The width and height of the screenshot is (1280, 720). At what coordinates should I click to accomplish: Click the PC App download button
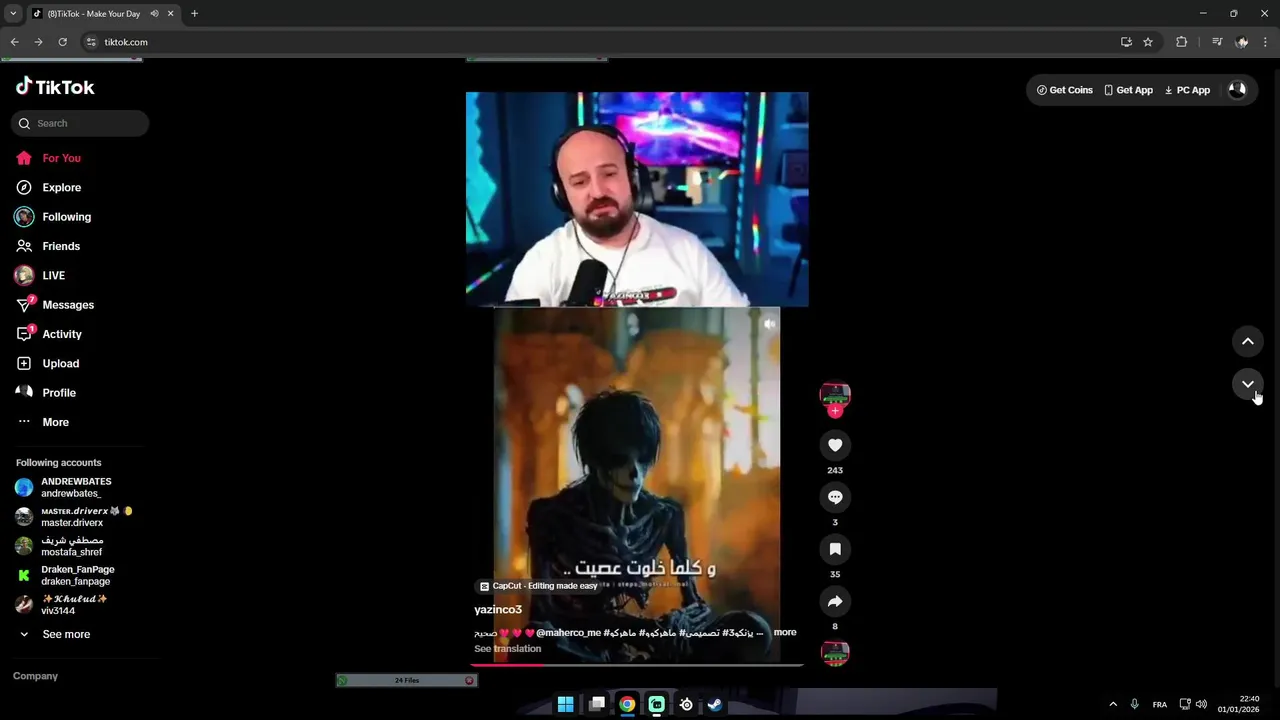pos(1187,90)
